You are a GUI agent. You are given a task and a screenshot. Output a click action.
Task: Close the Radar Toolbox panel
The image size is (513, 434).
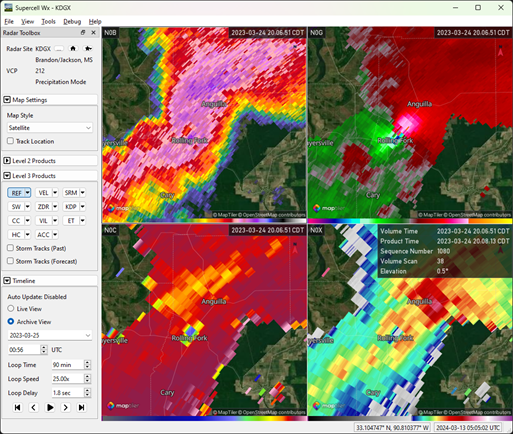93,33
